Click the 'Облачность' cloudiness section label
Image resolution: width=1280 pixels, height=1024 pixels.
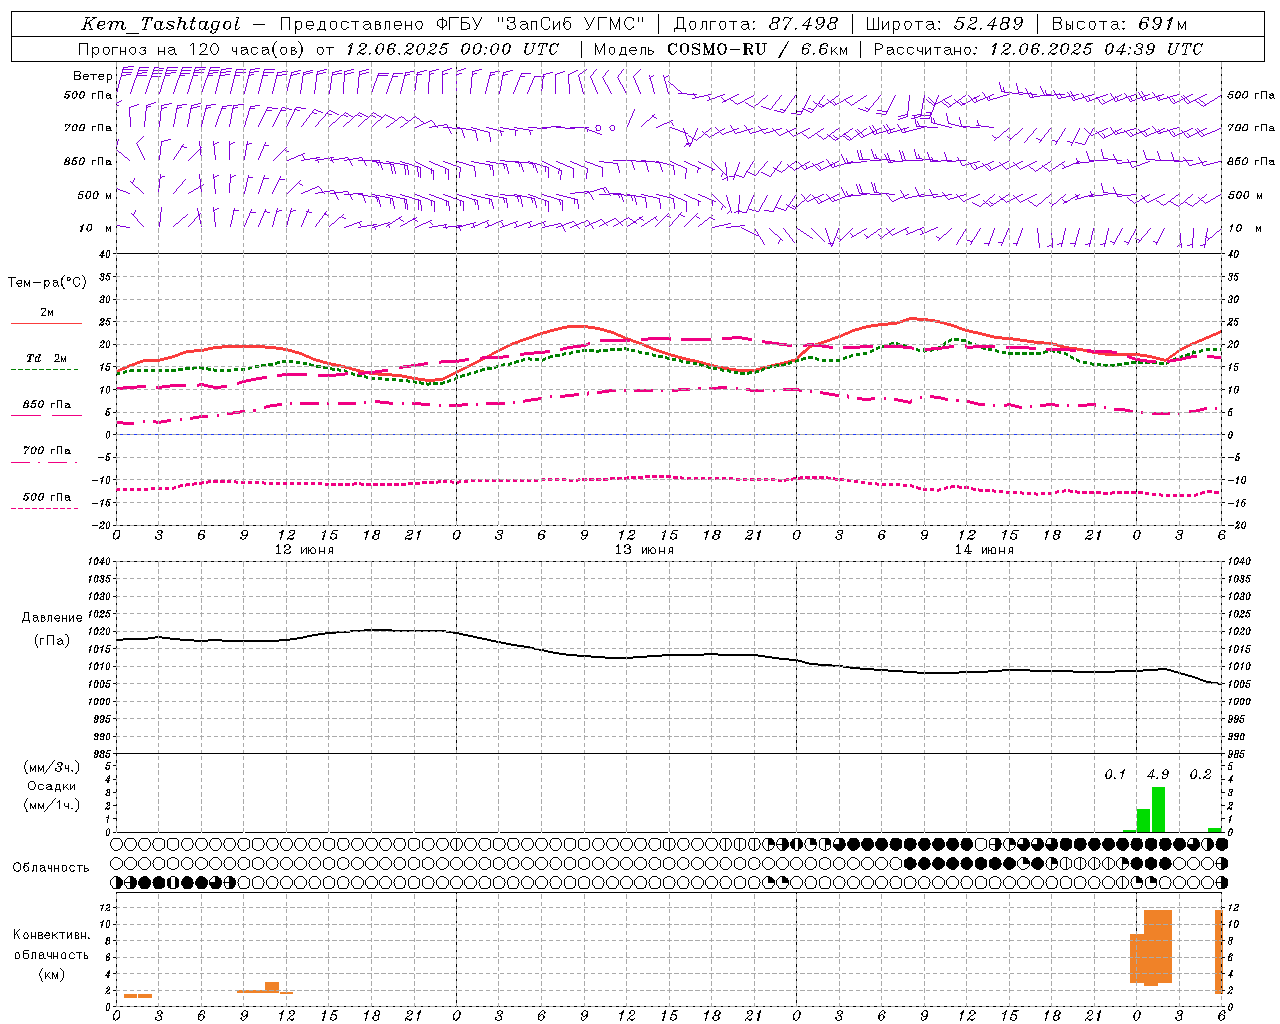click(51, 867)
